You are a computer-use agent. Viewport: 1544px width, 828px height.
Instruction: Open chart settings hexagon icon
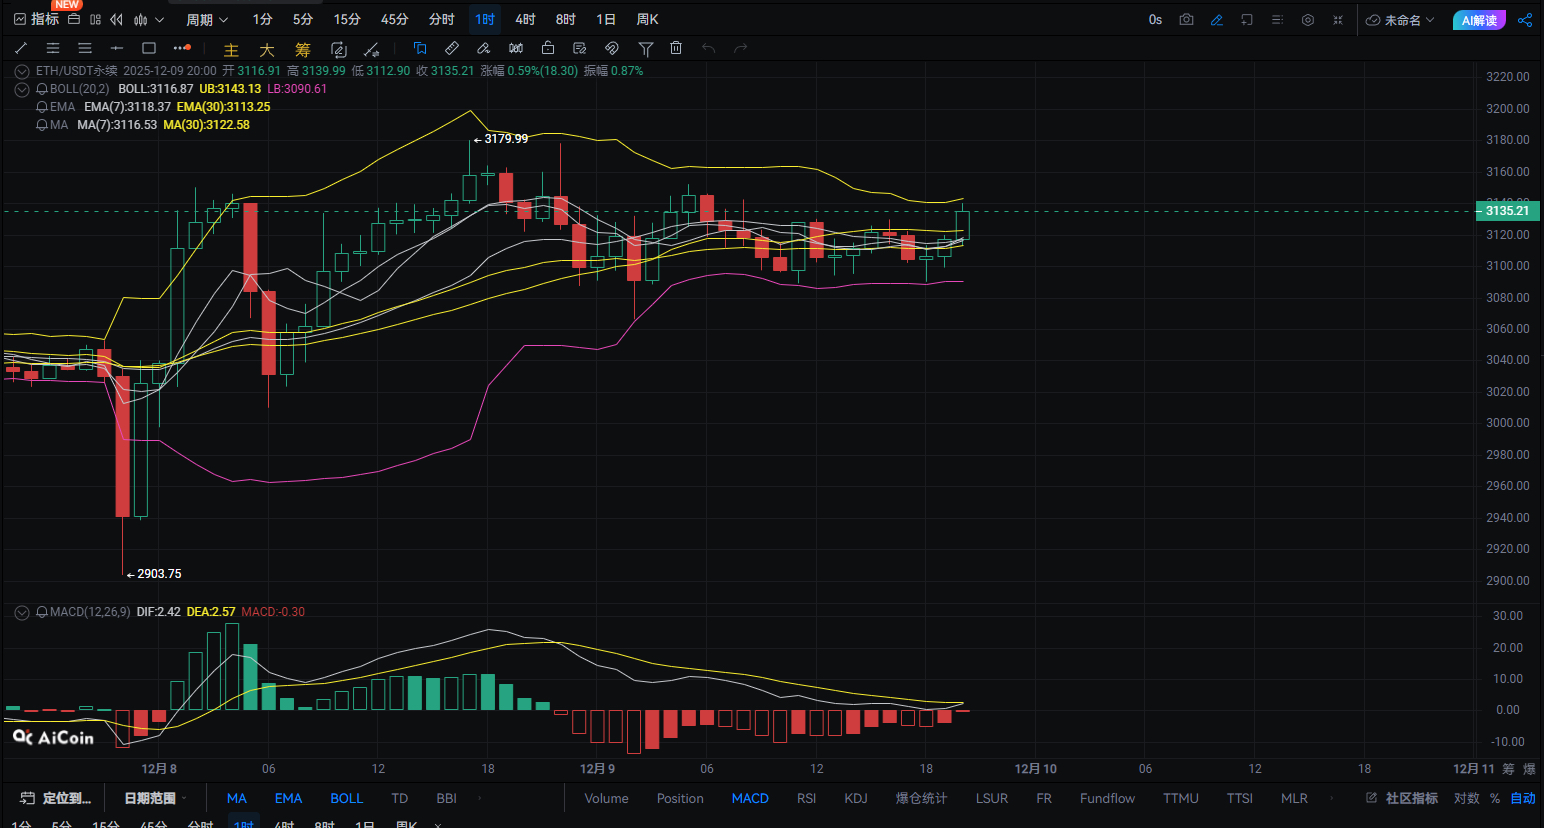point(1308,20)
